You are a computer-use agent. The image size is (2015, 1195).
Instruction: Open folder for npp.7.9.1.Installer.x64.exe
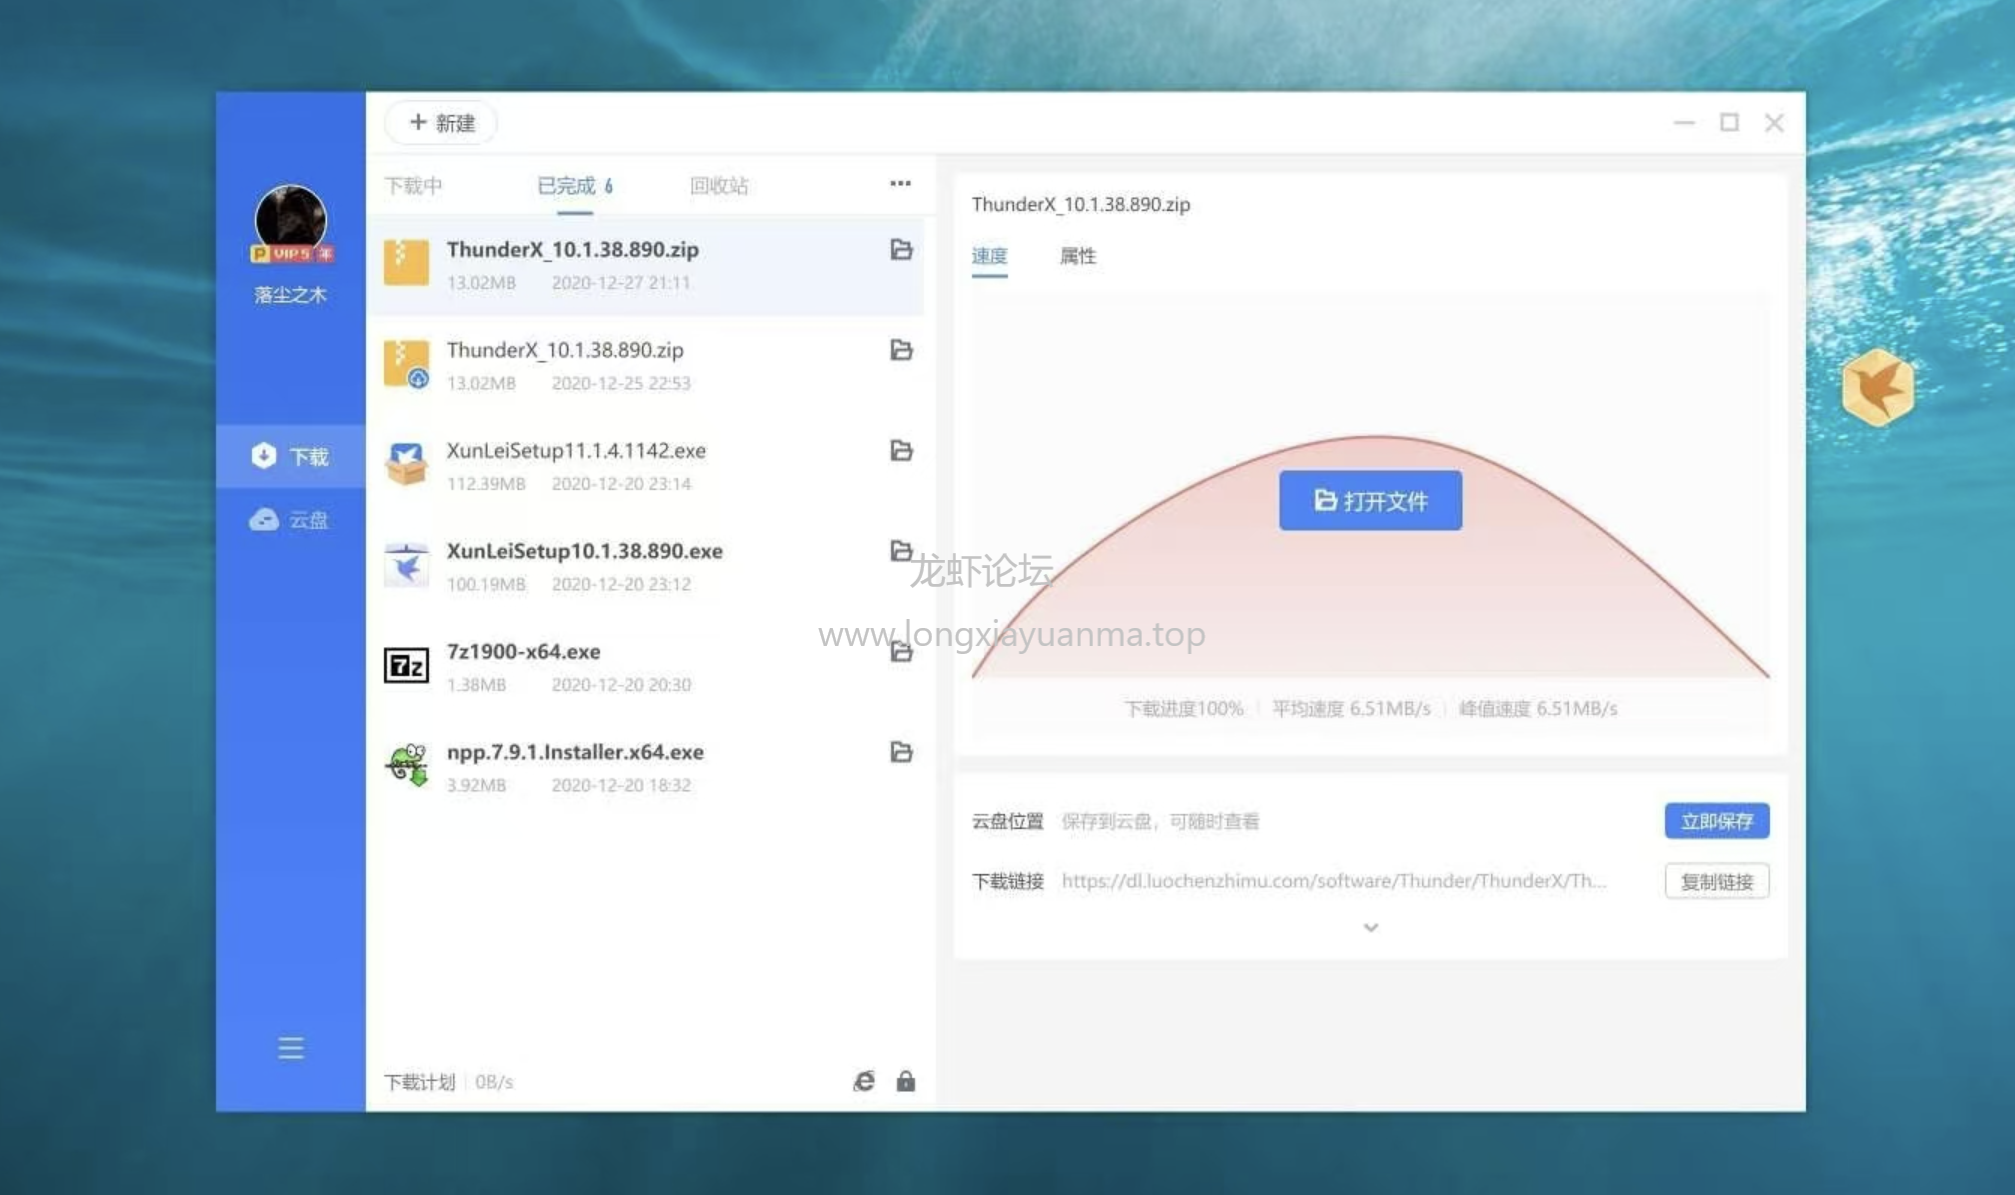pos(901,751)
